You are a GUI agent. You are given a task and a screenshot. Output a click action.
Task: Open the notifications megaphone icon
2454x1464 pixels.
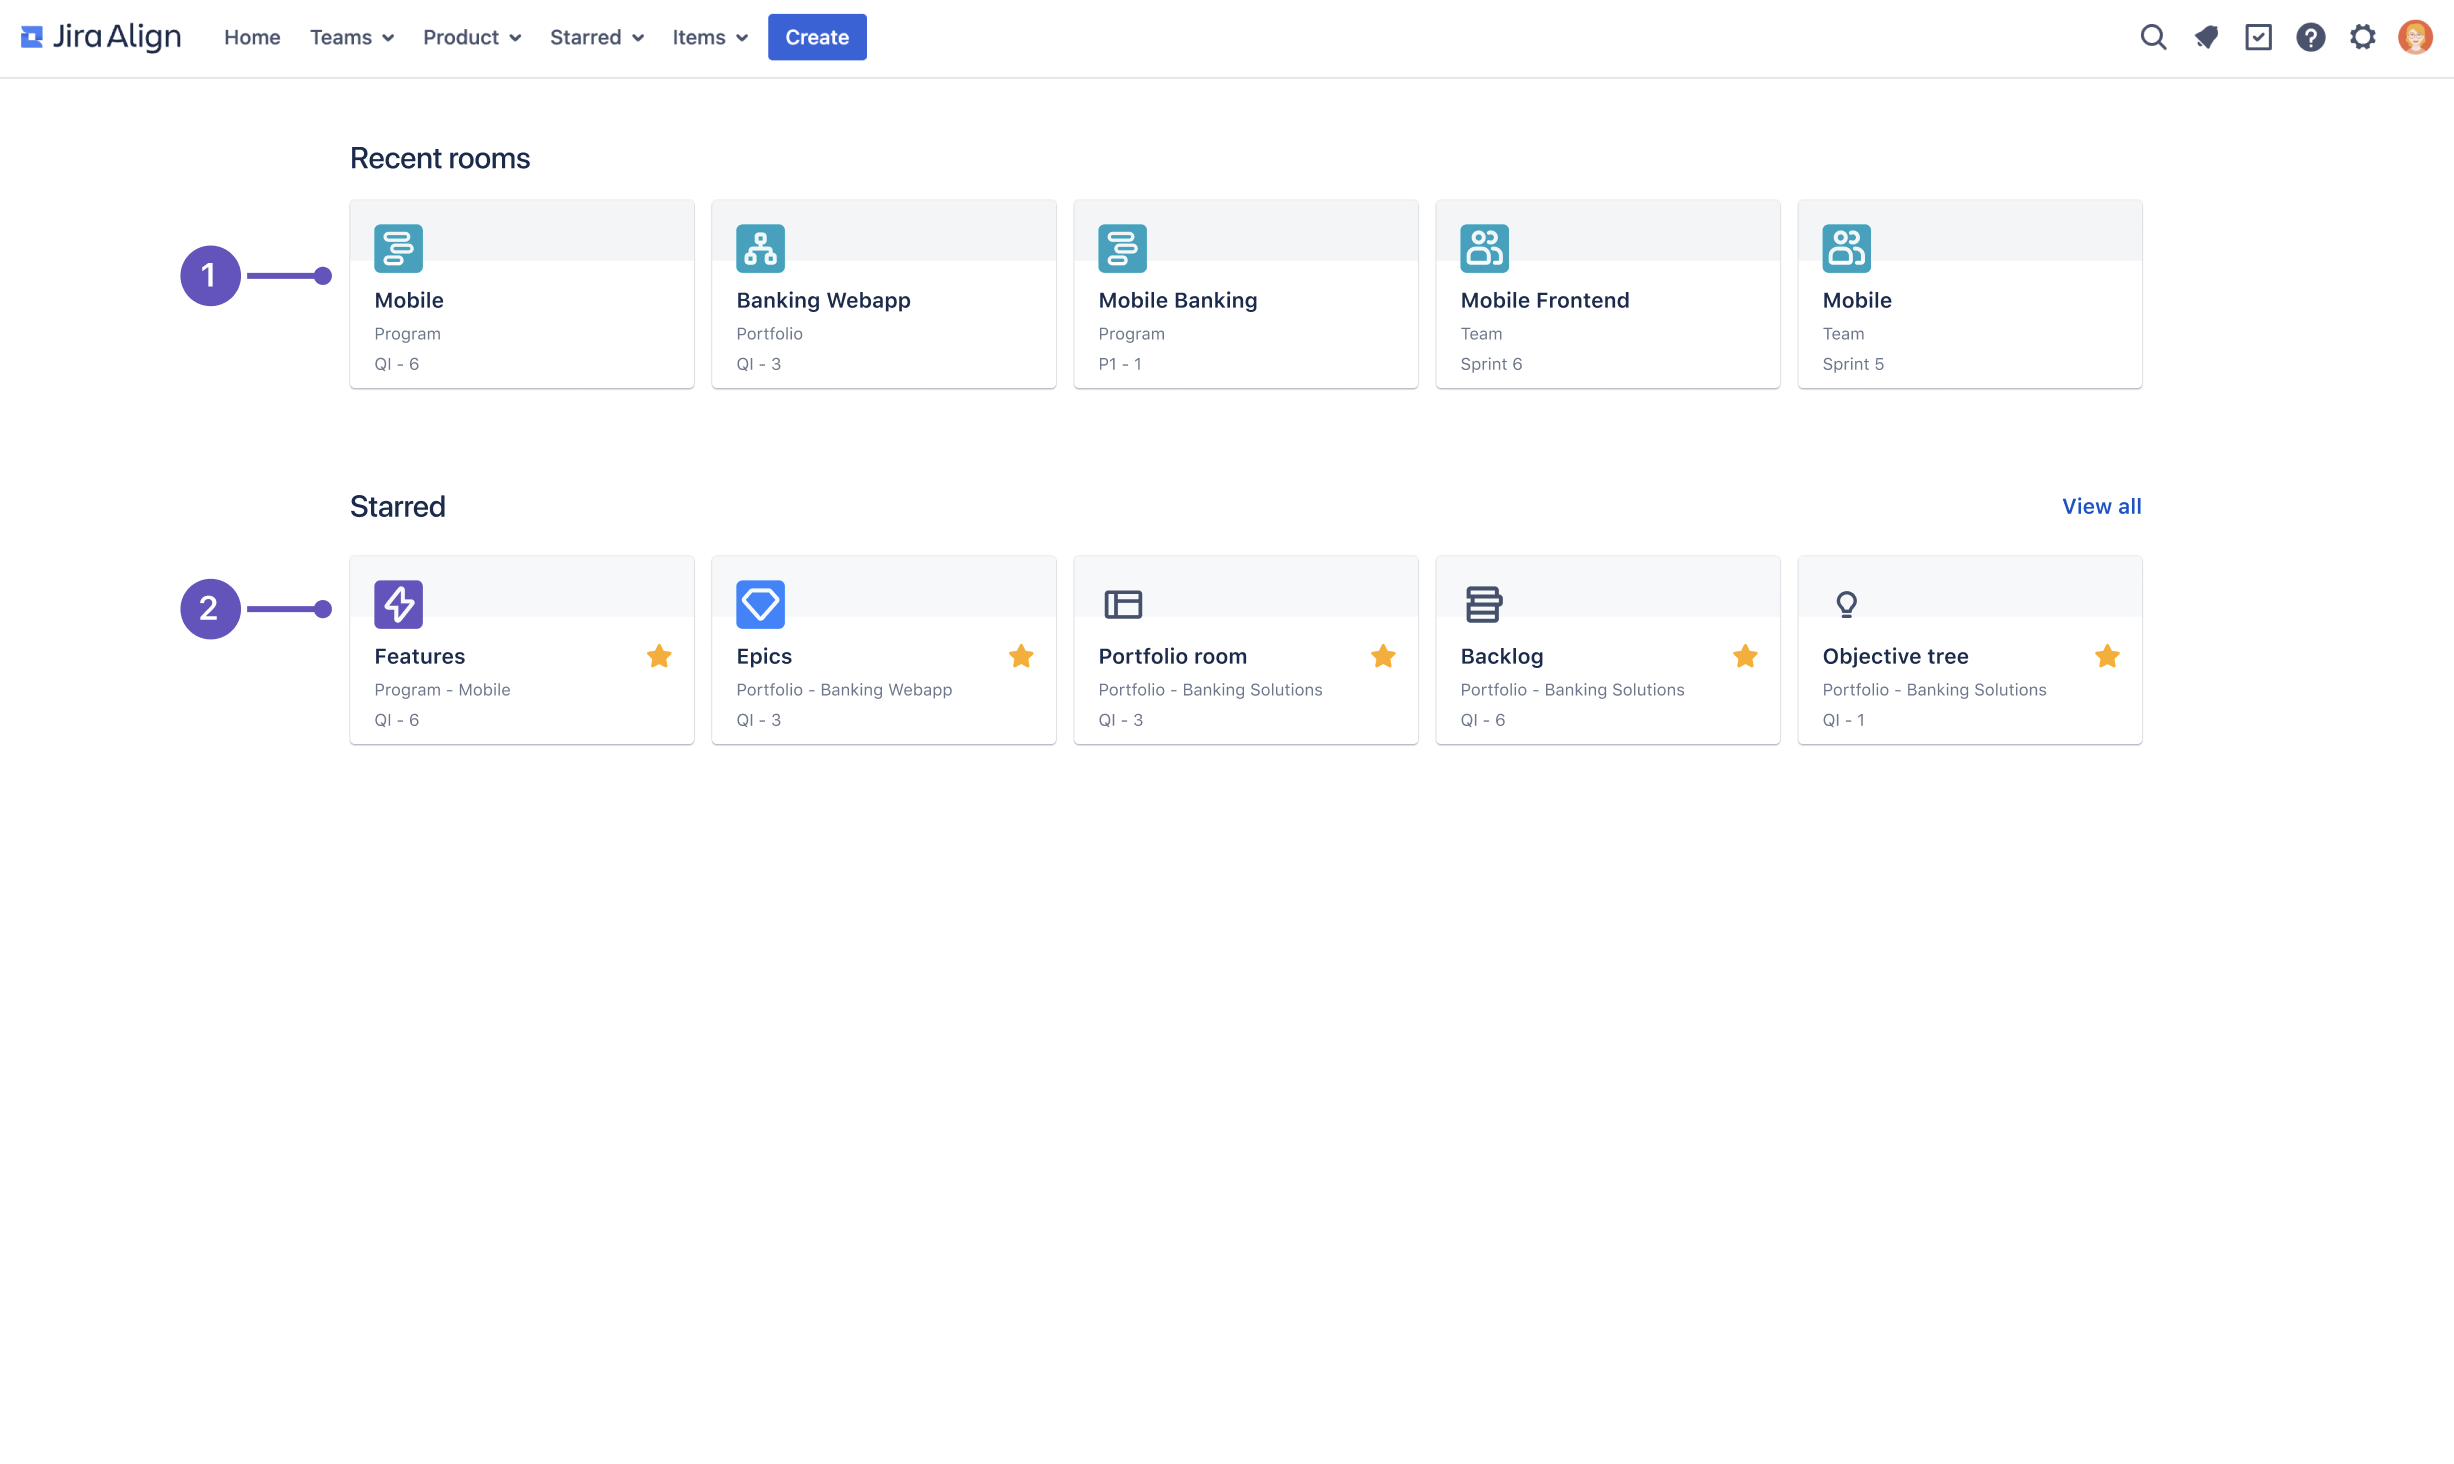click(2206, 37)
